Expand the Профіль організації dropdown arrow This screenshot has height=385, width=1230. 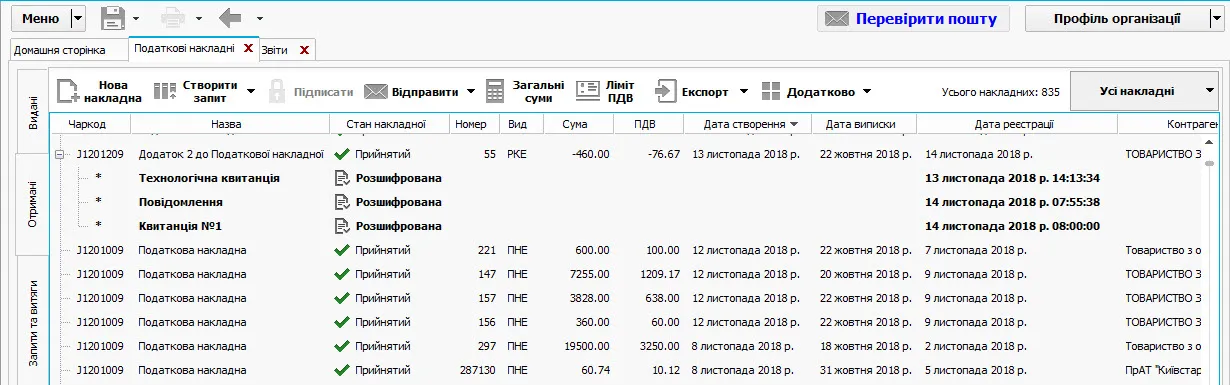coord(1216,18)
